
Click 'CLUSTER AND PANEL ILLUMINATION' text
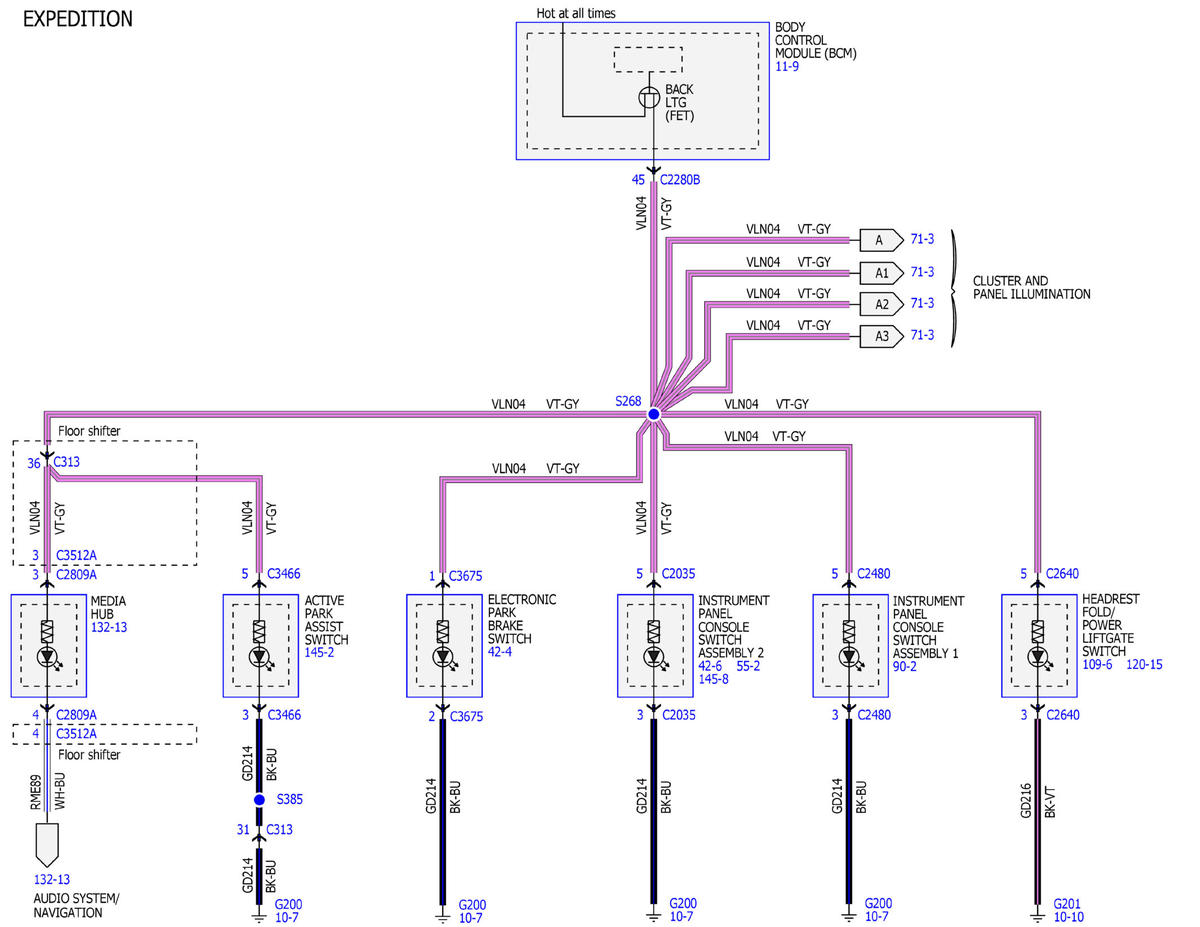point(1032,288)
